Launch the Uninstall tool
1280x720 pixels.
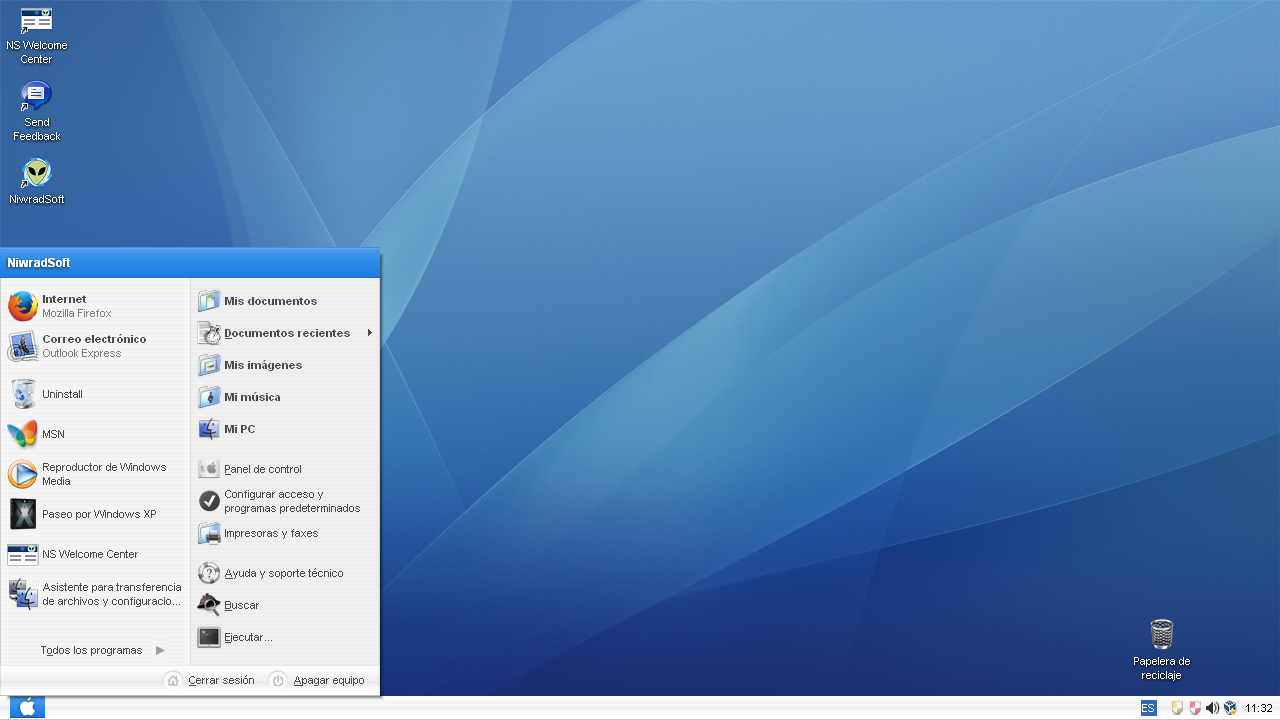[62, 393]
